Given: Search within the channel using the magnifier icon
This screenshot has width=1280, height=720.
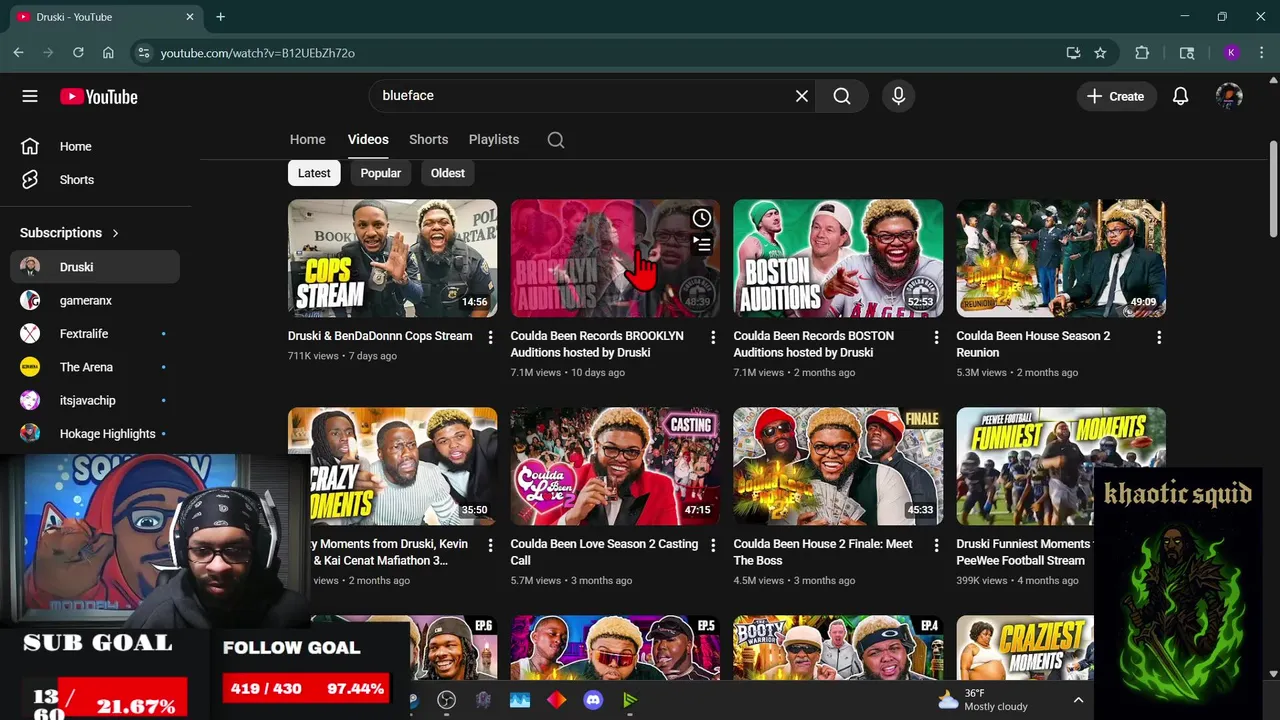Looking at the screenshot, I should pyautogui.click(x=556, y=140).
